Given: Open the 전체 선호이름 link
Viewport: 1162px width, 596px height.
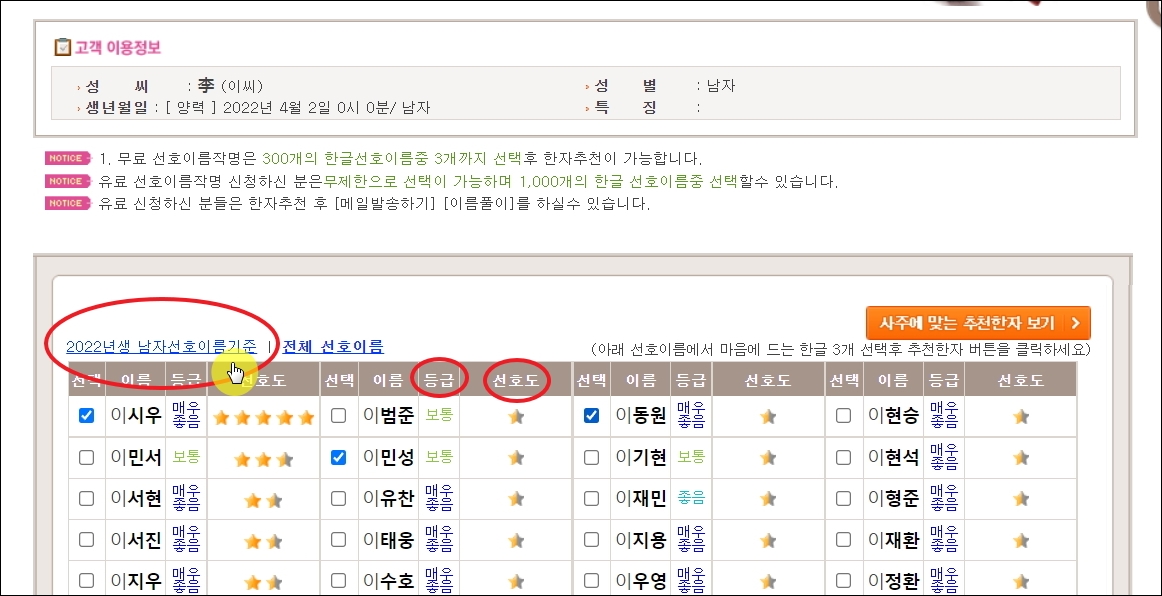Looking at the screenshot, I should pos(333,346).
